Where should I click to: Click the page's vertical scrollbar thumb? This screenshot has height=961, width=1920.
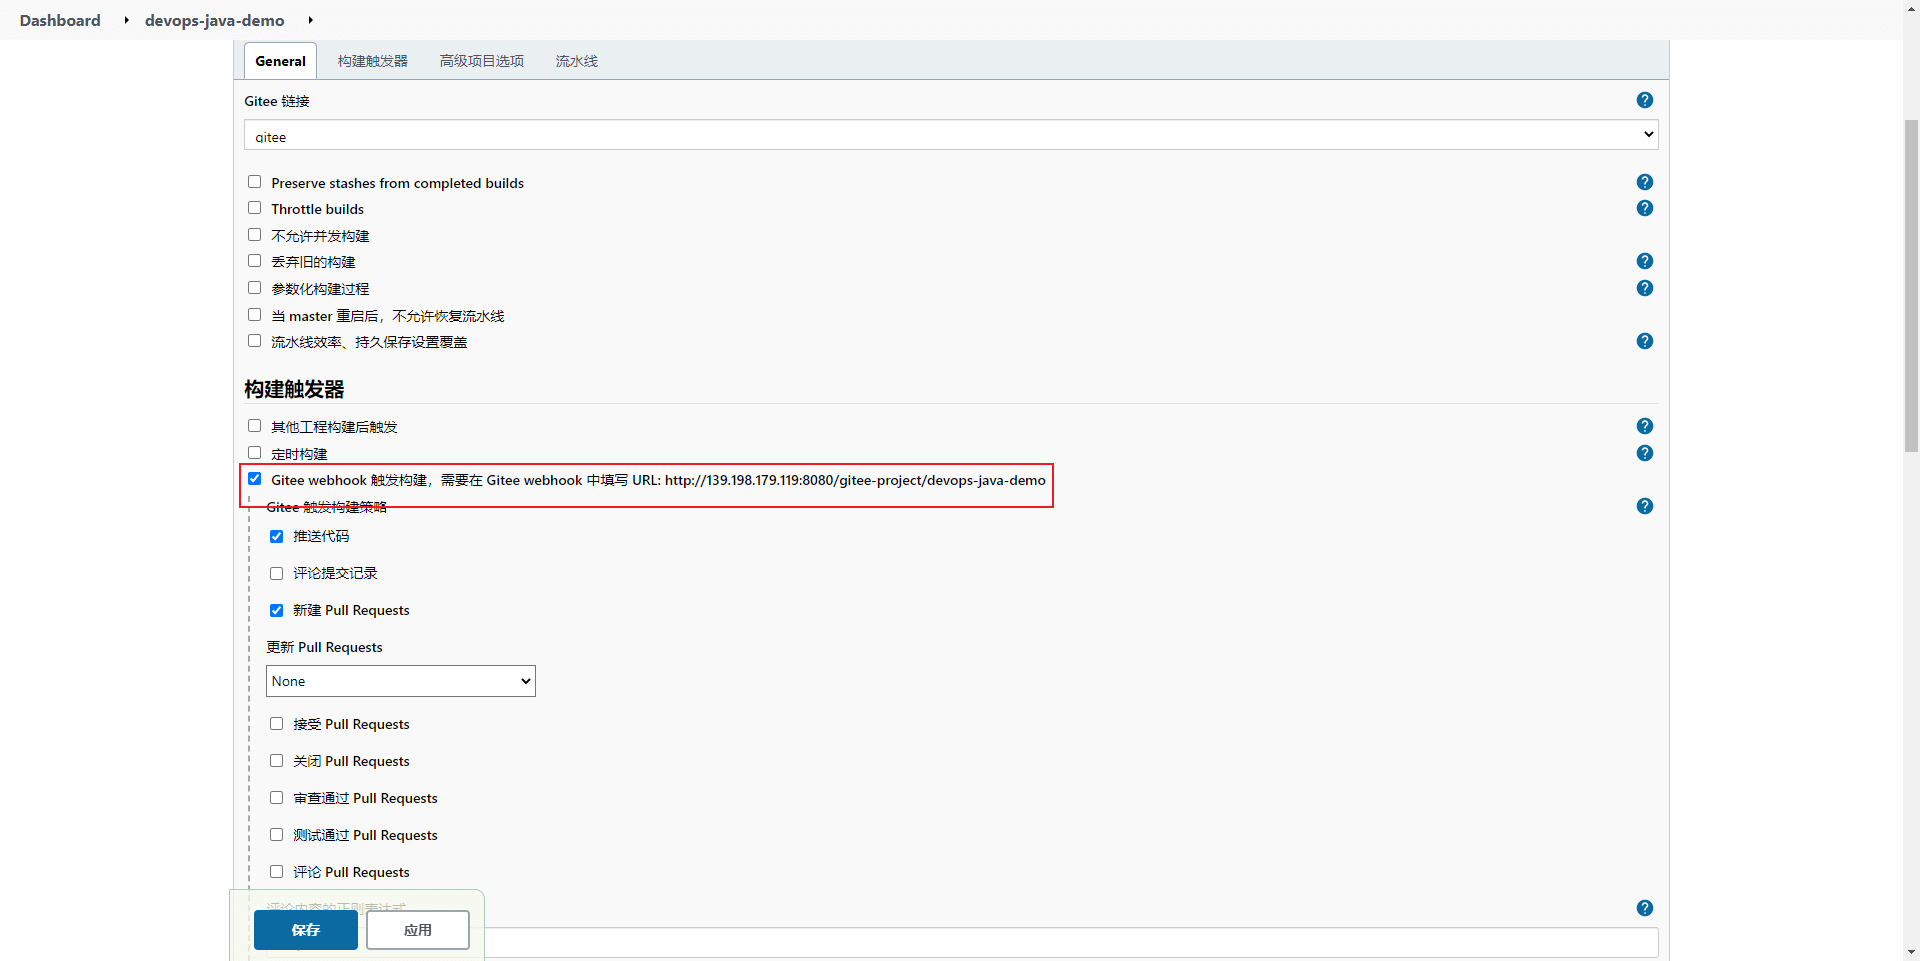click(x=1911, y=285)
